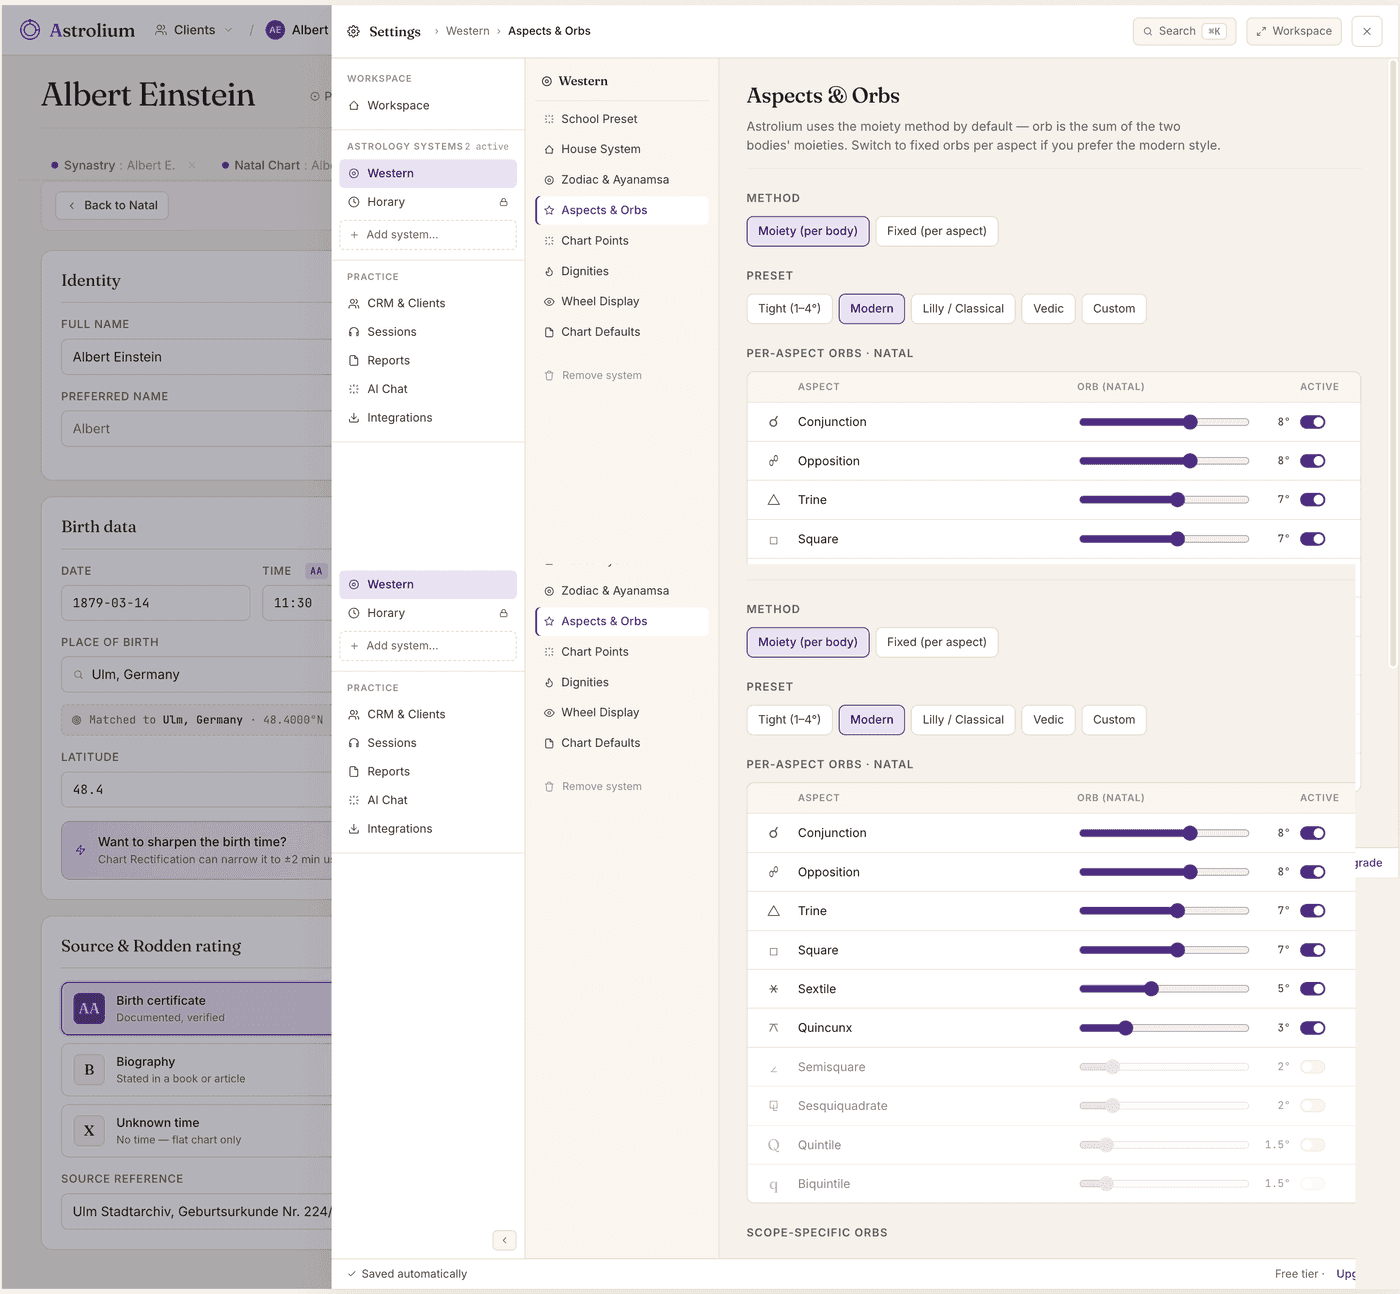The image size is (1400, 1294).
Task: Click the birth Date field 1879-03-14
Action: pyautogui.click(x=155, y=603)
